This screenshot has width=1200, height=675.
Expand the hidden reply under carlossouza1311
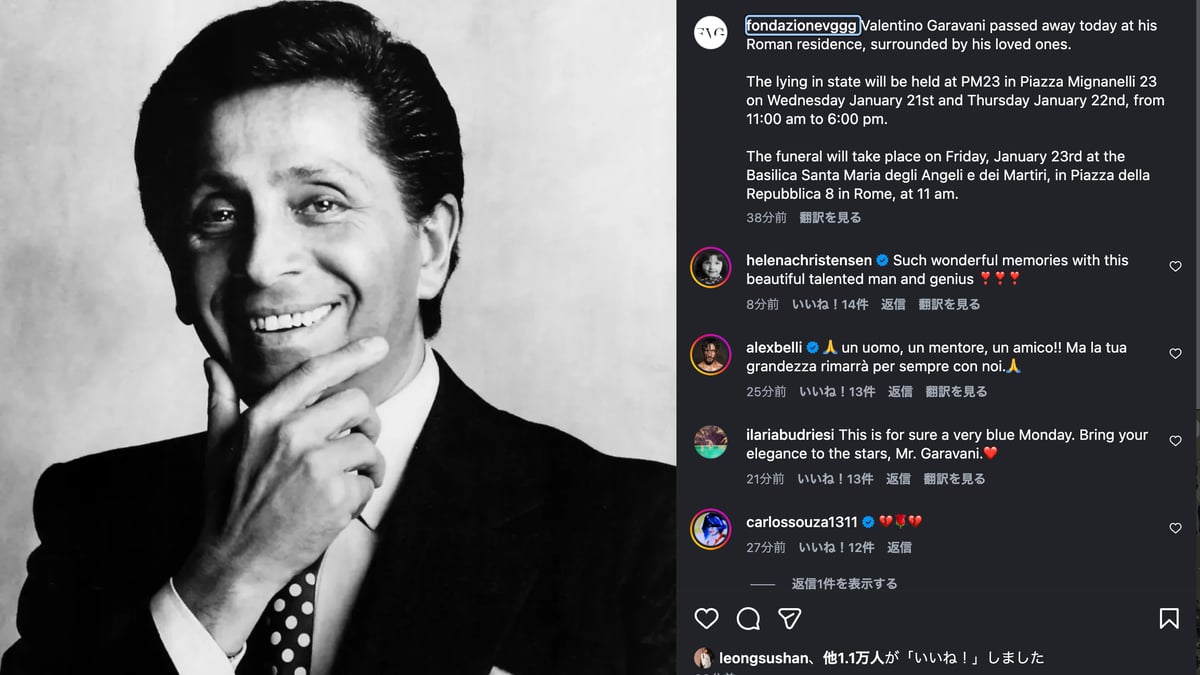(845, 584)
